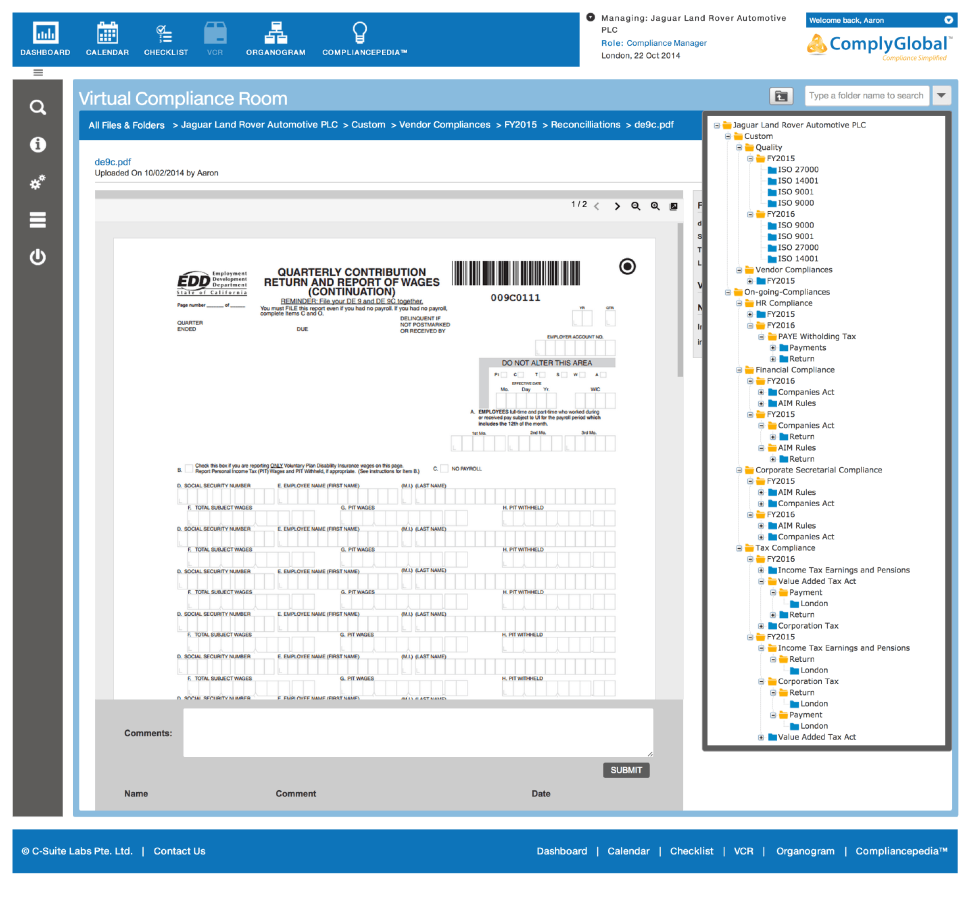The height and width of the screenshot is (898, 960).
Task: Click the Checklist footer link
Action: pyautogui.click(x=691, y=851)
